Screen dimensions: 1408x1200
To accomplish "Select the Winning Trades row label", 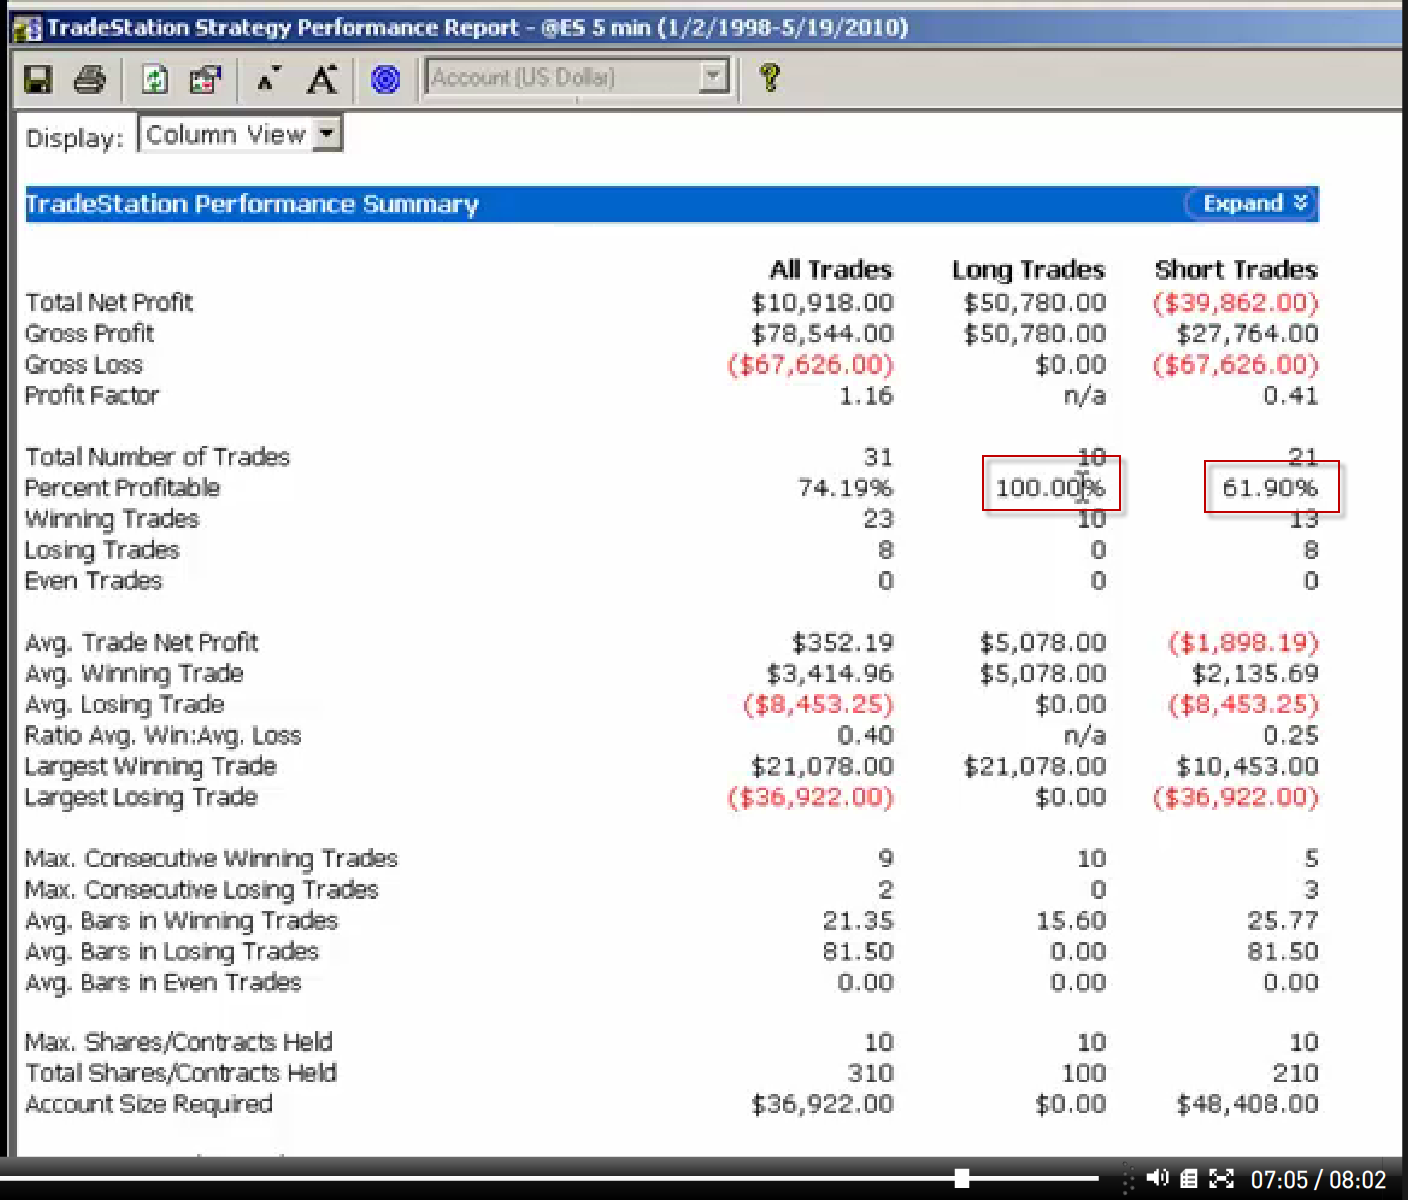I will 112,519.
